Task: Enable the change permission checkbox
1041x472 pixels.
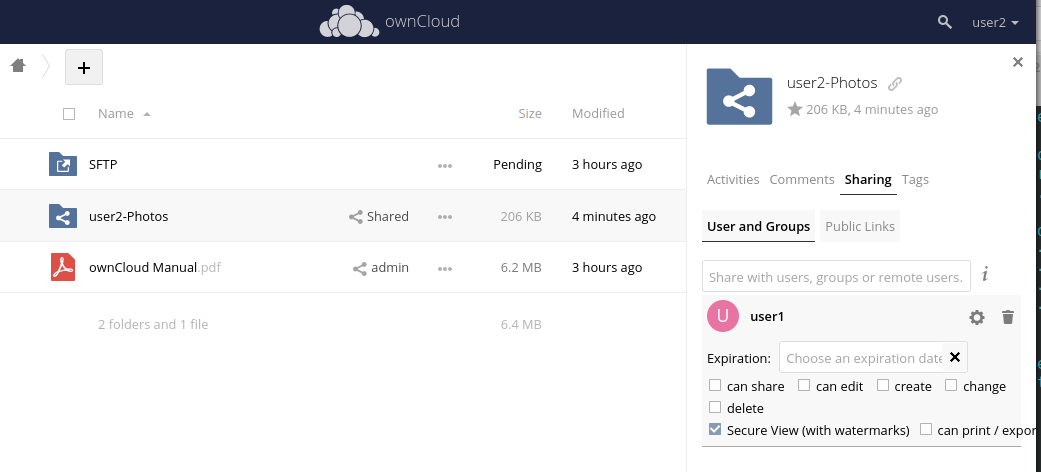Action: [x=951, y=385]
